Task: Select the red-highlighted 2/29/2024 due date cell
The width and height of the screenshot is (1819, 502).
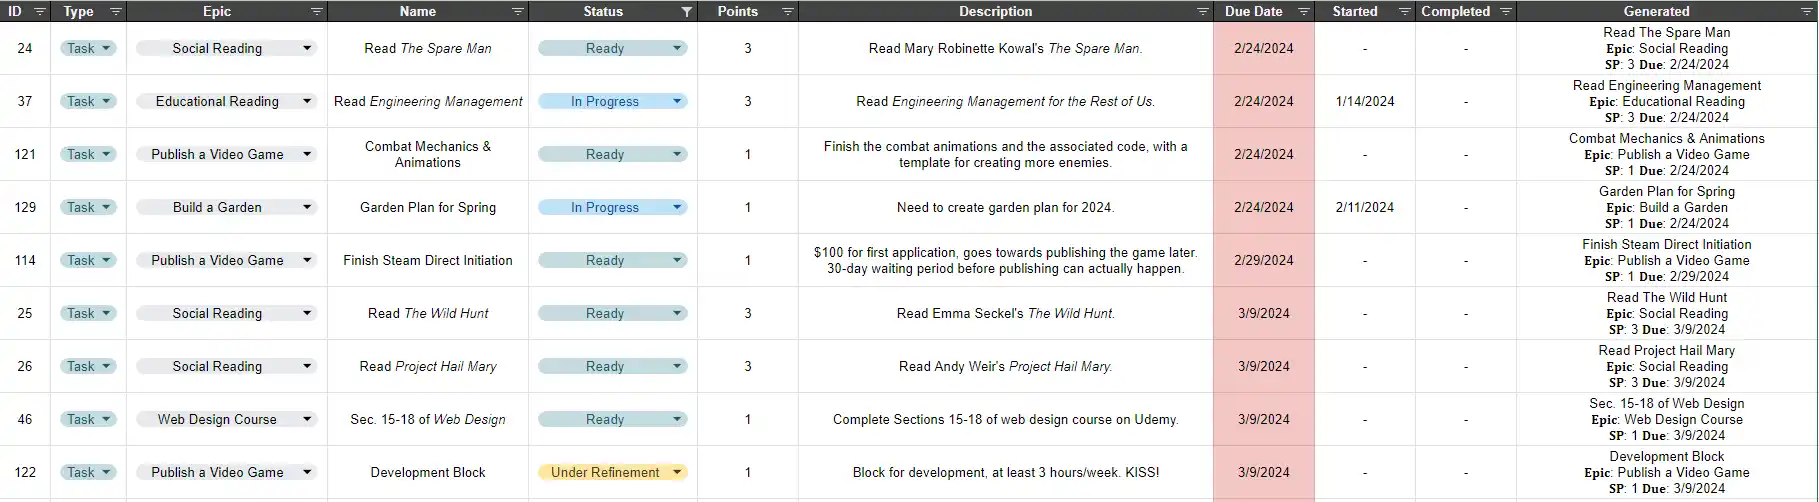Action: (1263, 260)
